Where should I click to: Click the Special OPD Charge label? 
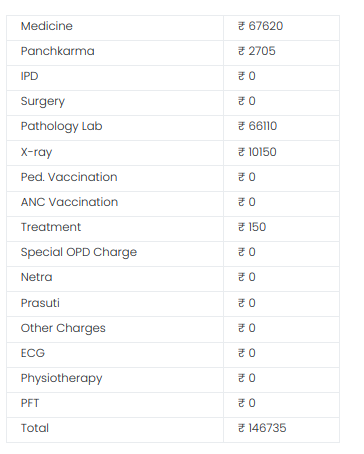pyautogui.click(x=79, y=252)
